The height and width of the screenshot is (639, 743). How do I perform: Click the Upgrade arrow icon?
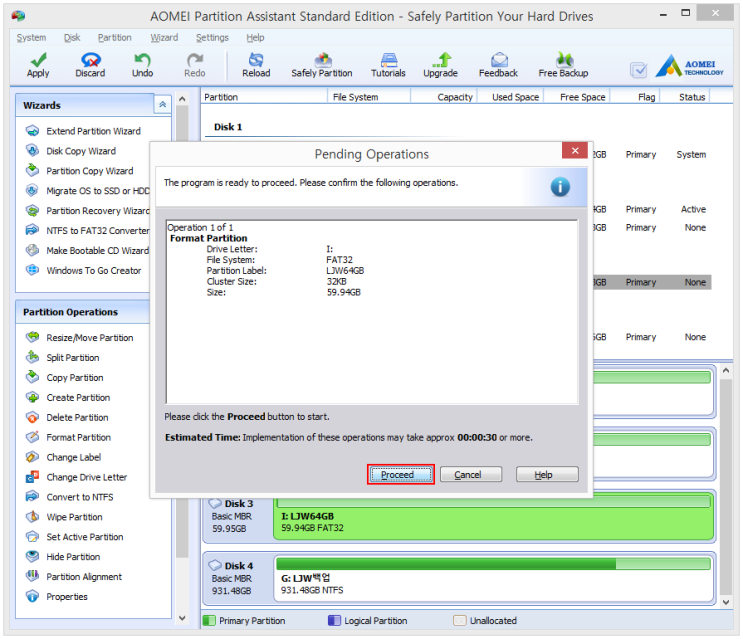pyautogui.click(x=441, y=60)
